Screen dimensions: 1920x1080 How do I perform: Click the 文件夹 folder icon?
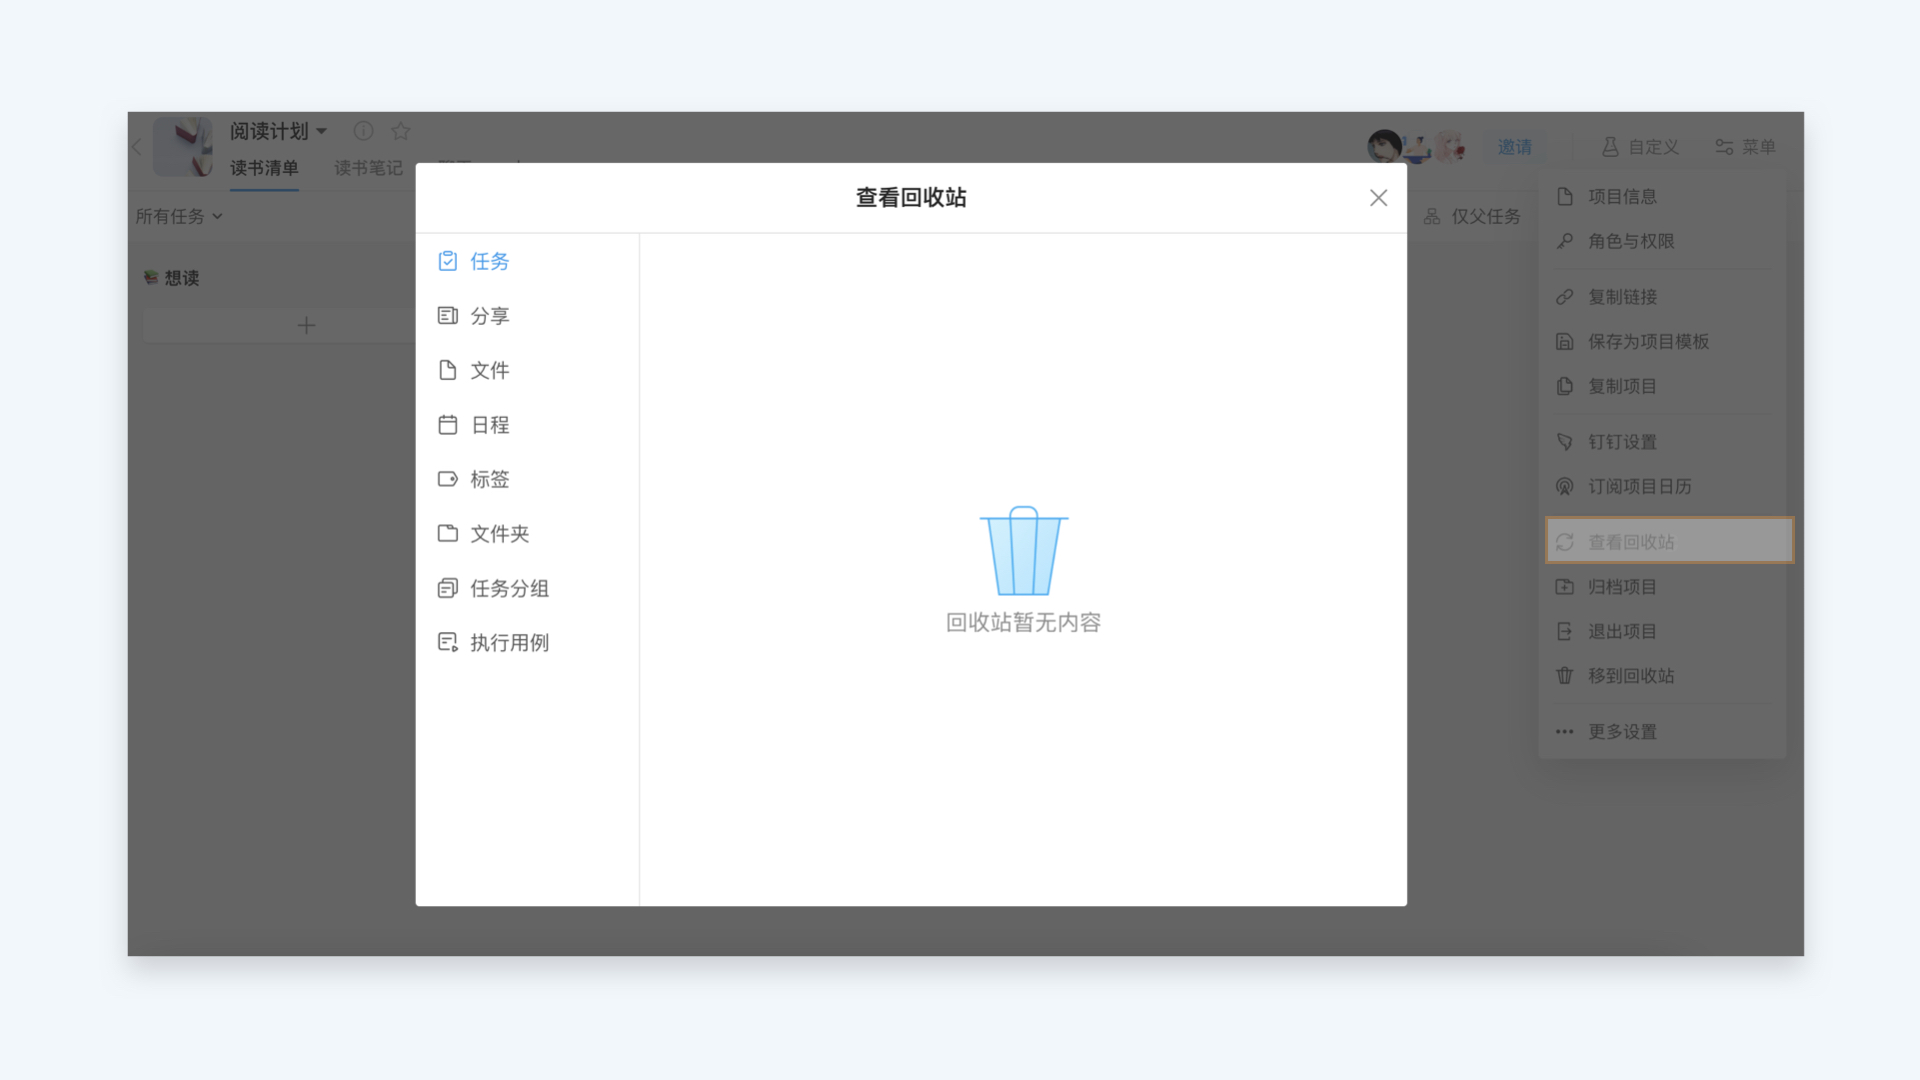pos(447,534)
